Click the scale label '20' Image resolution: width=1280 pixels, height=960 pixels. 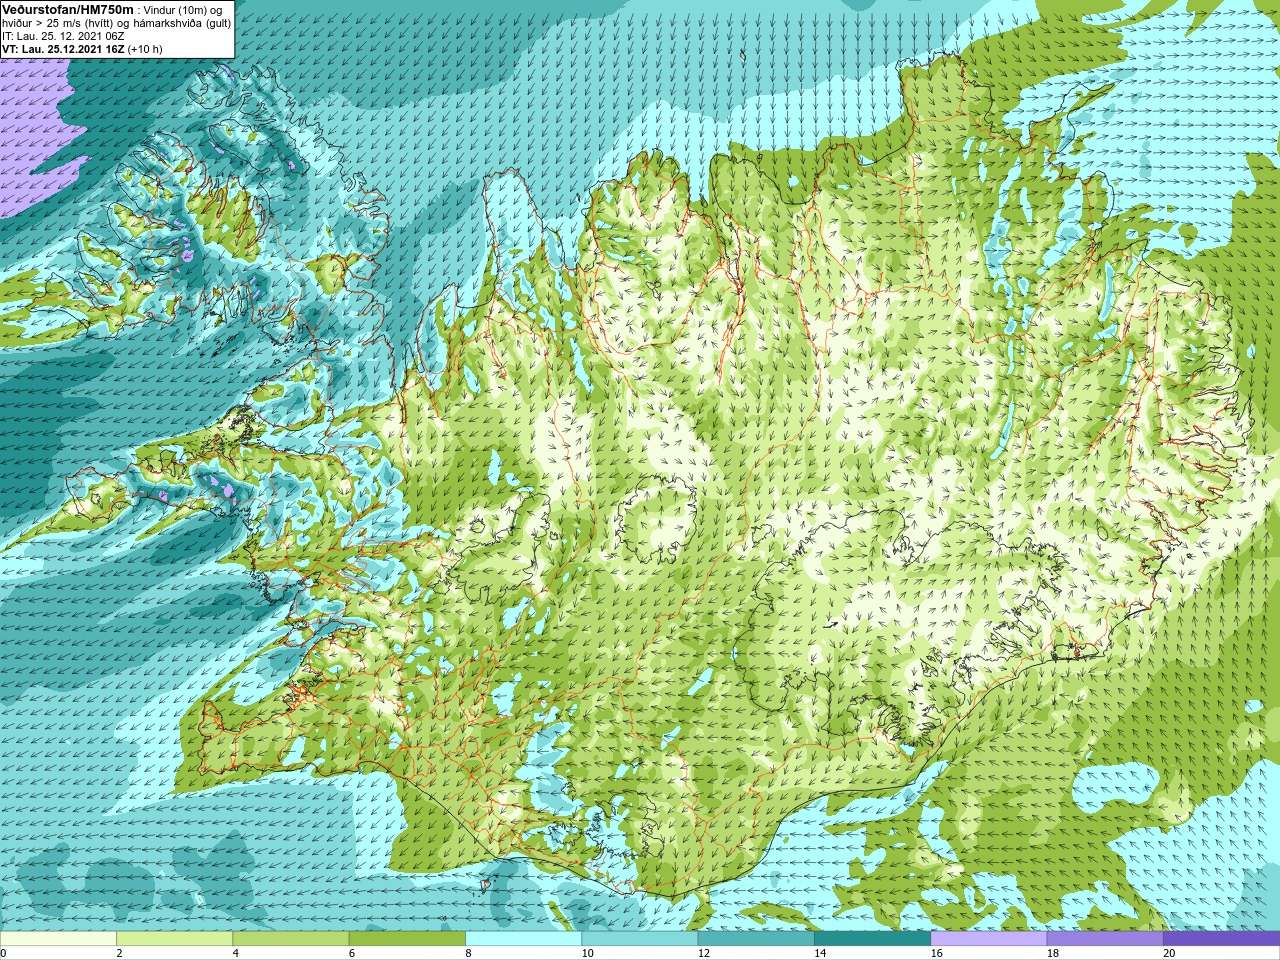click(1169, 953)
